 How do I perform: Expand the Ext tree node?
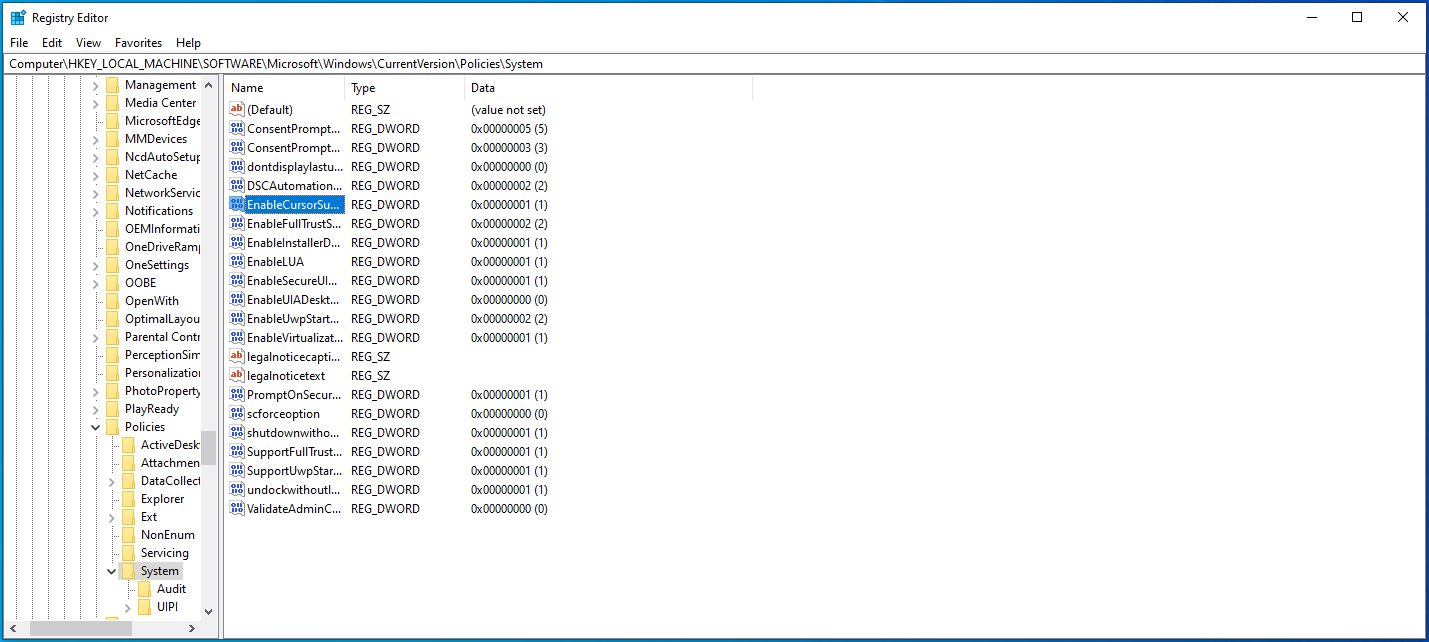click(112, 517)
